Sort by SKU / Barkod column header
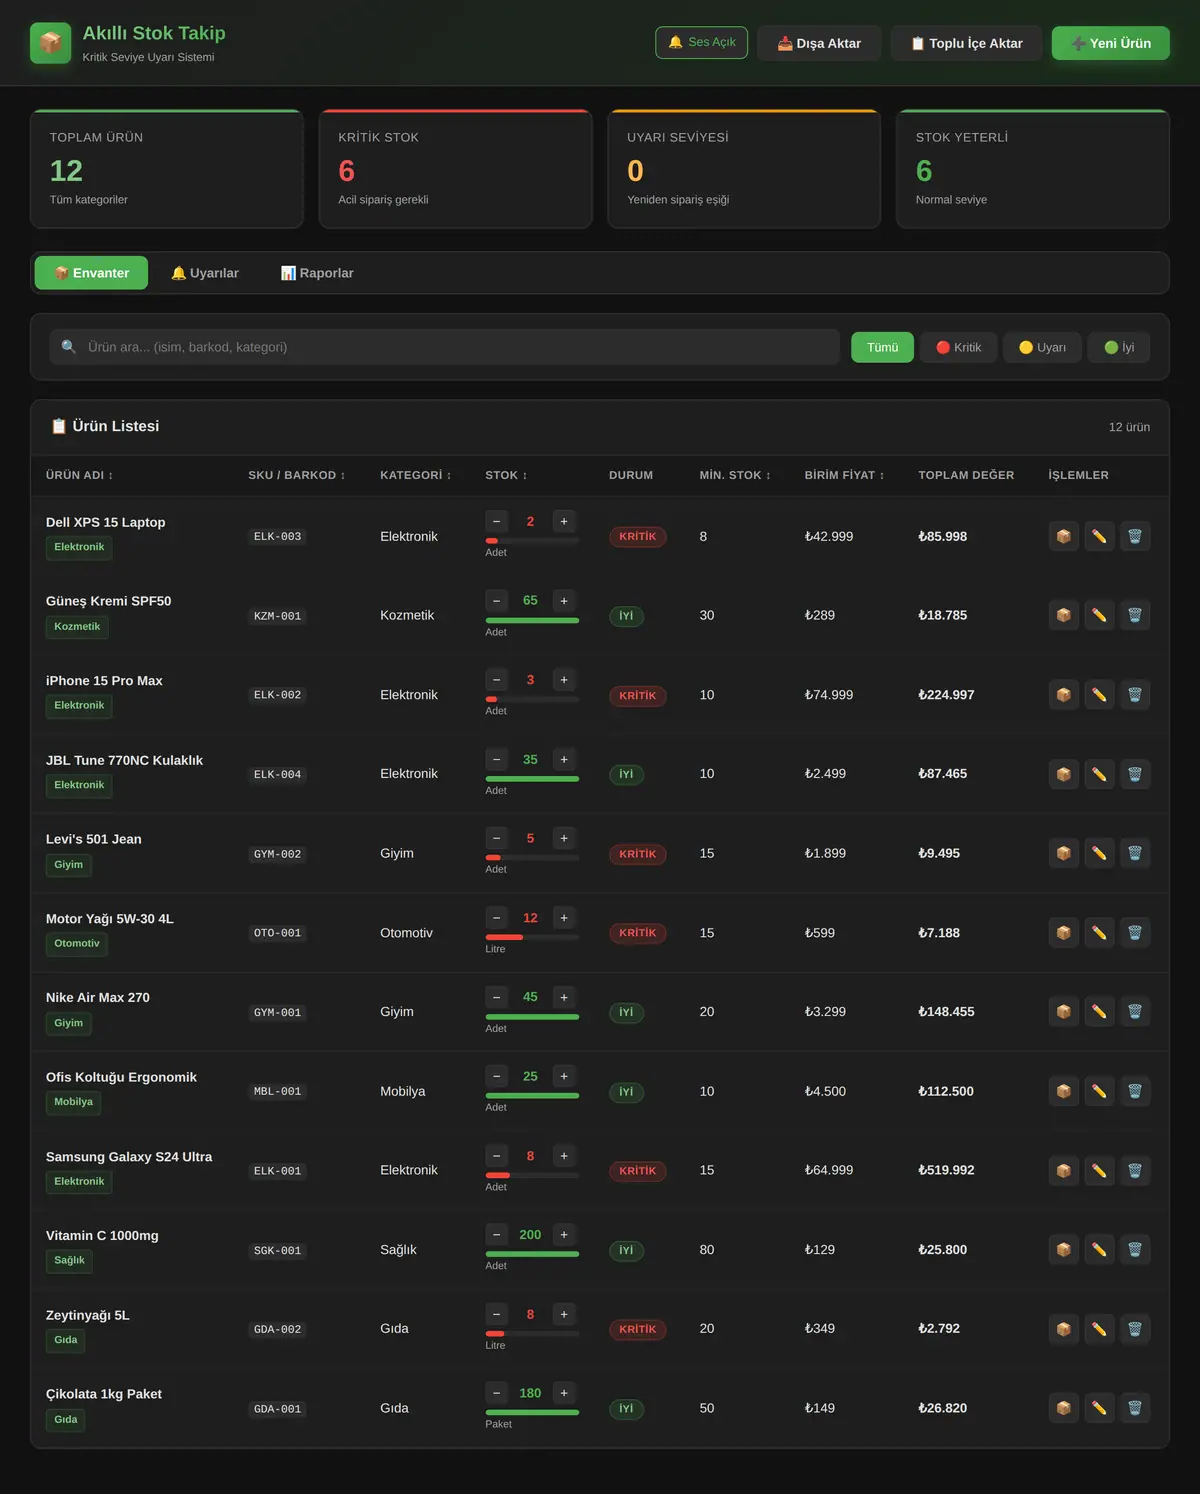 coord(297,475)
